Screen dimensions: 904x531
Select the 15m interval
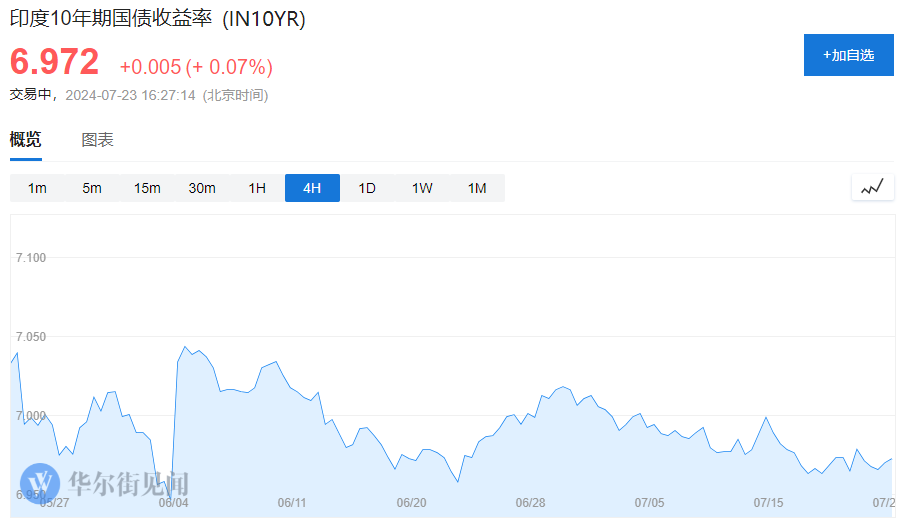click(x=147, y=188)
